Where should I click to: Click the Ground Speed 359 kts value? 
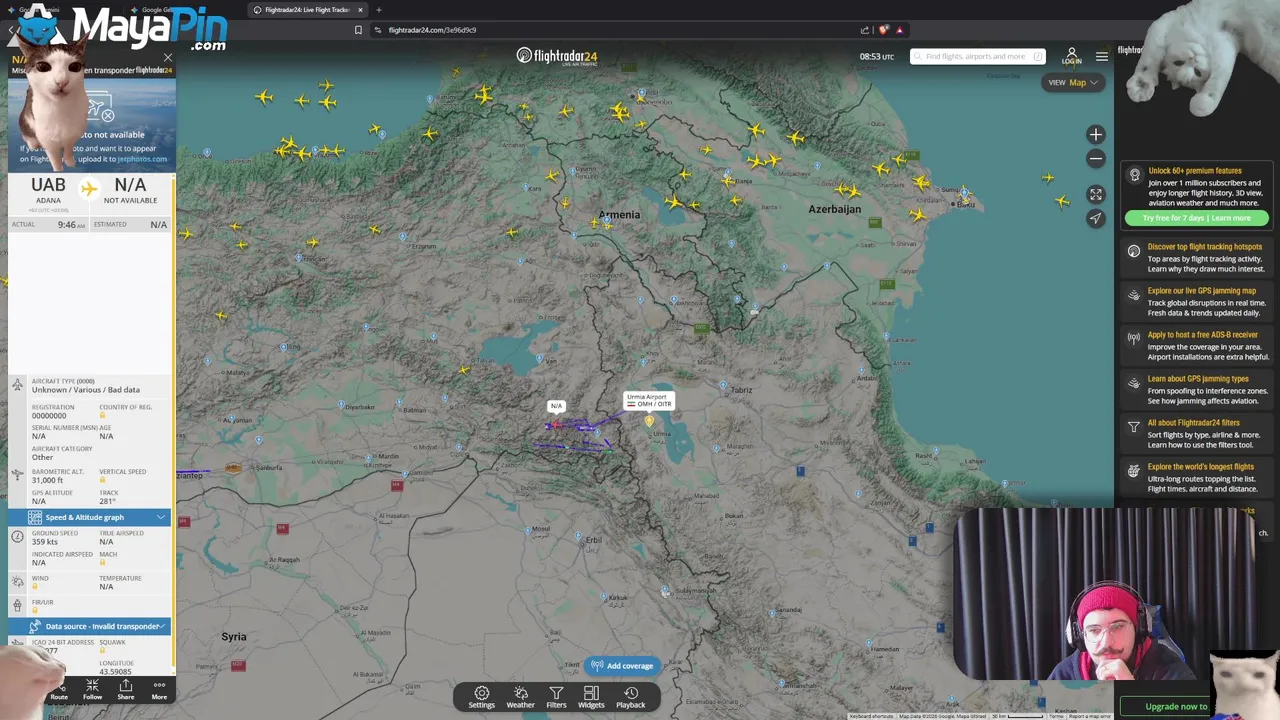[x=45, y=542]
